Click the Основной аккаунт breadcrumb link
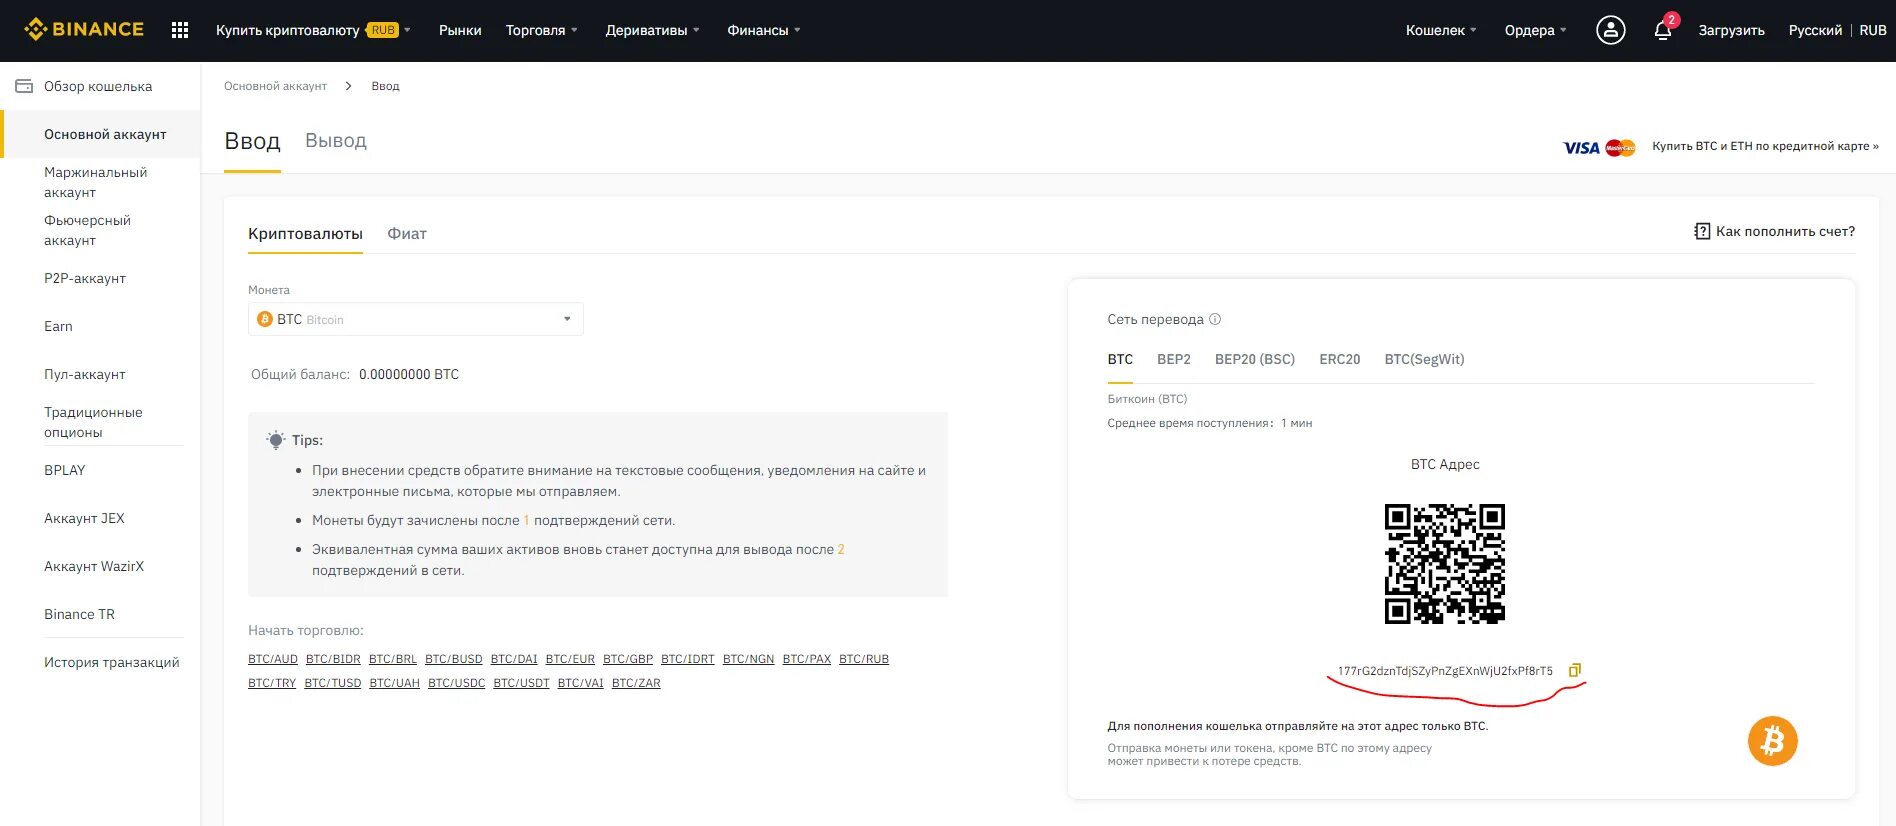The width and height of the screenshot is (1896, 826). click(x=275, y=86)
